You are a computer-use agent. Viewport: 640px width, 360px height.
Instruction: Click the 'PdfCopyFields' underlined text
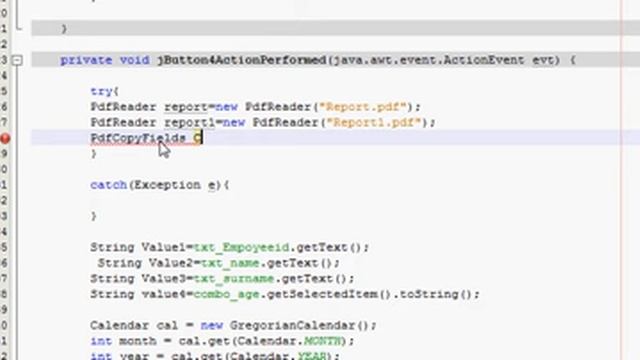[138, 138]
